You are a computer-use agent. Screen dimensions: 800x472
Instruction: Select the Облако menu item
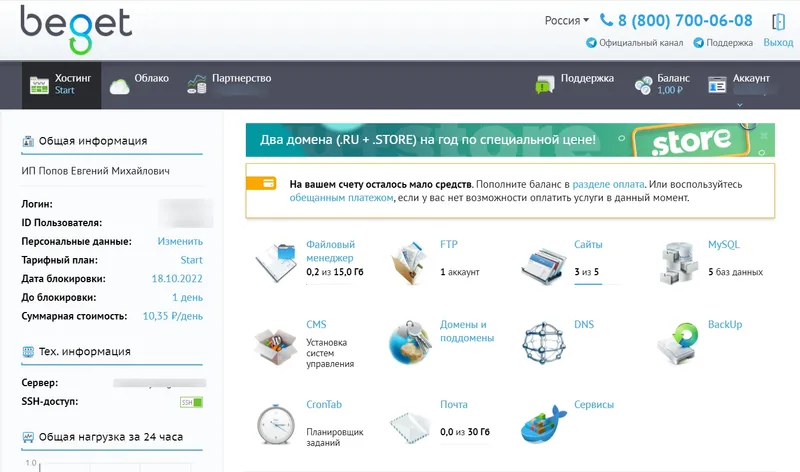139,85
